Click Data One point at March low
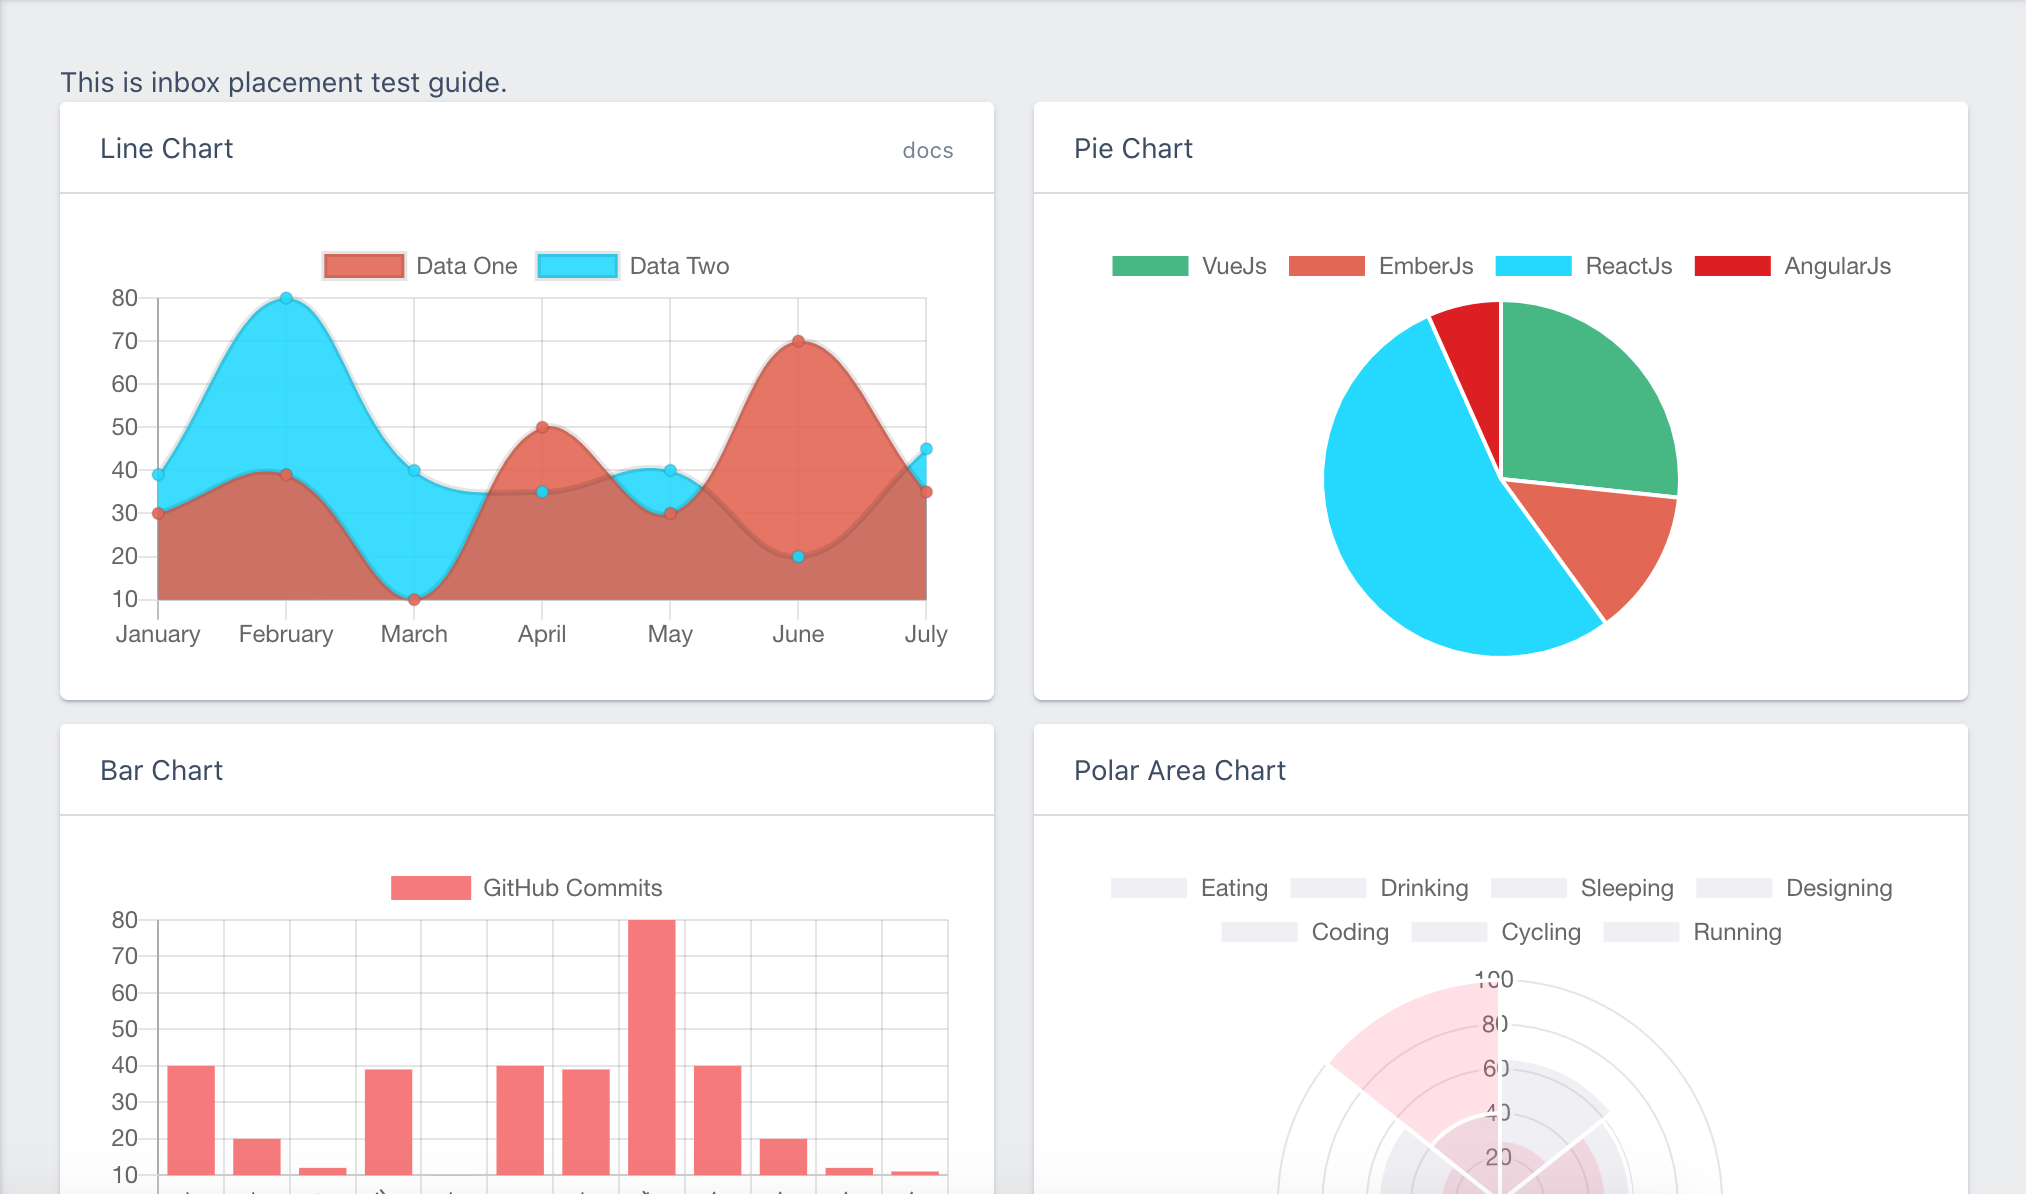 (414, 600)
